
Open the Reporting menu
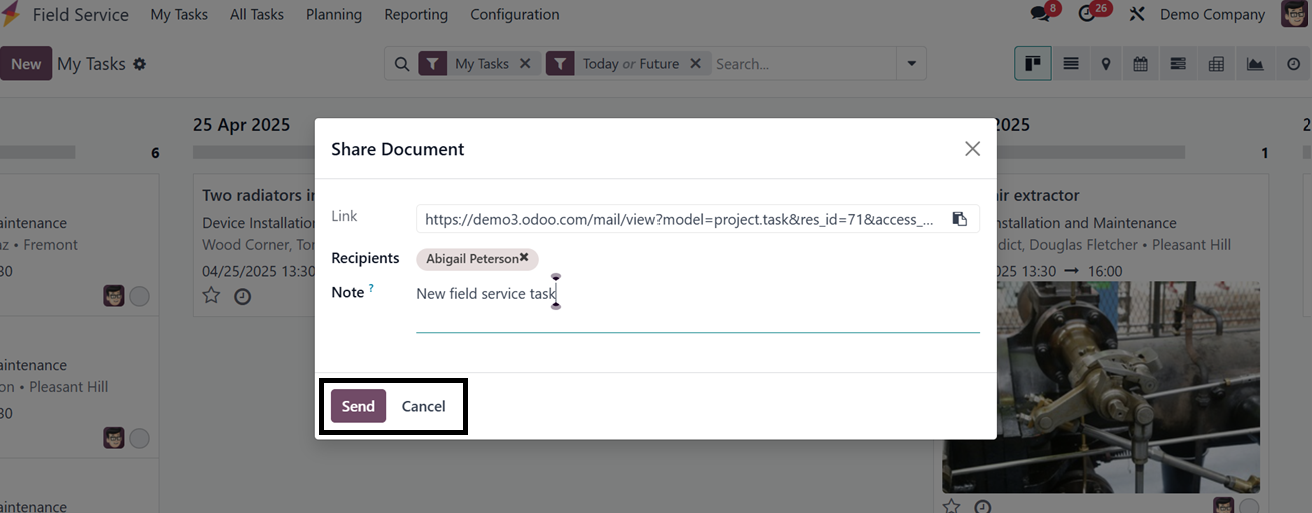tap(416, 14)
